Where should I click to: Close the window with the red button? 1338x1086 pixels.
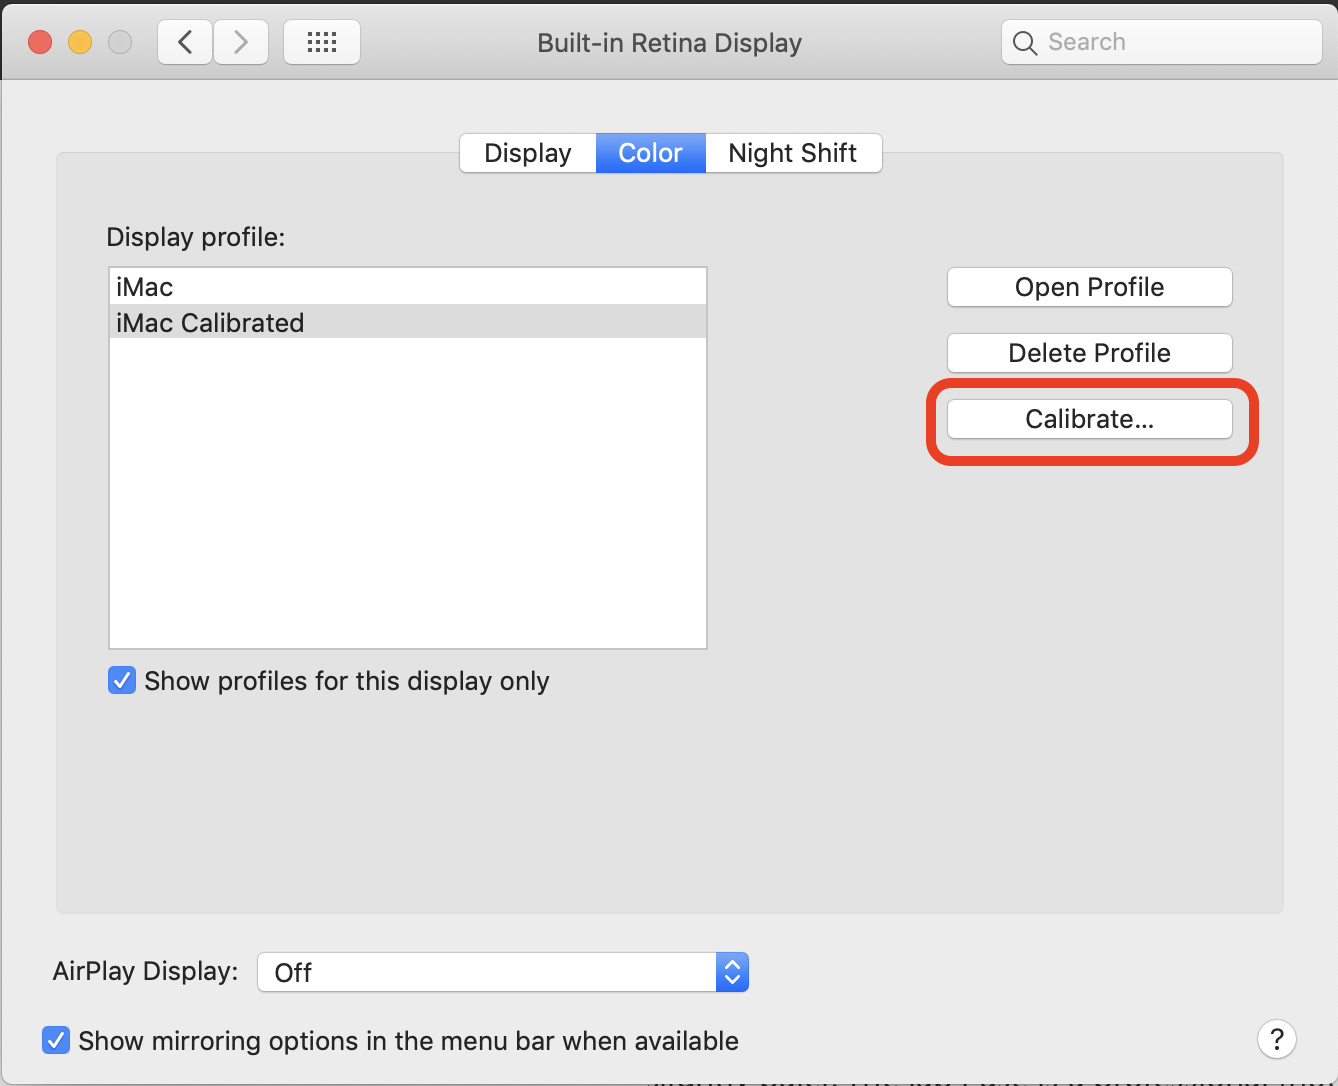point(40,42)
